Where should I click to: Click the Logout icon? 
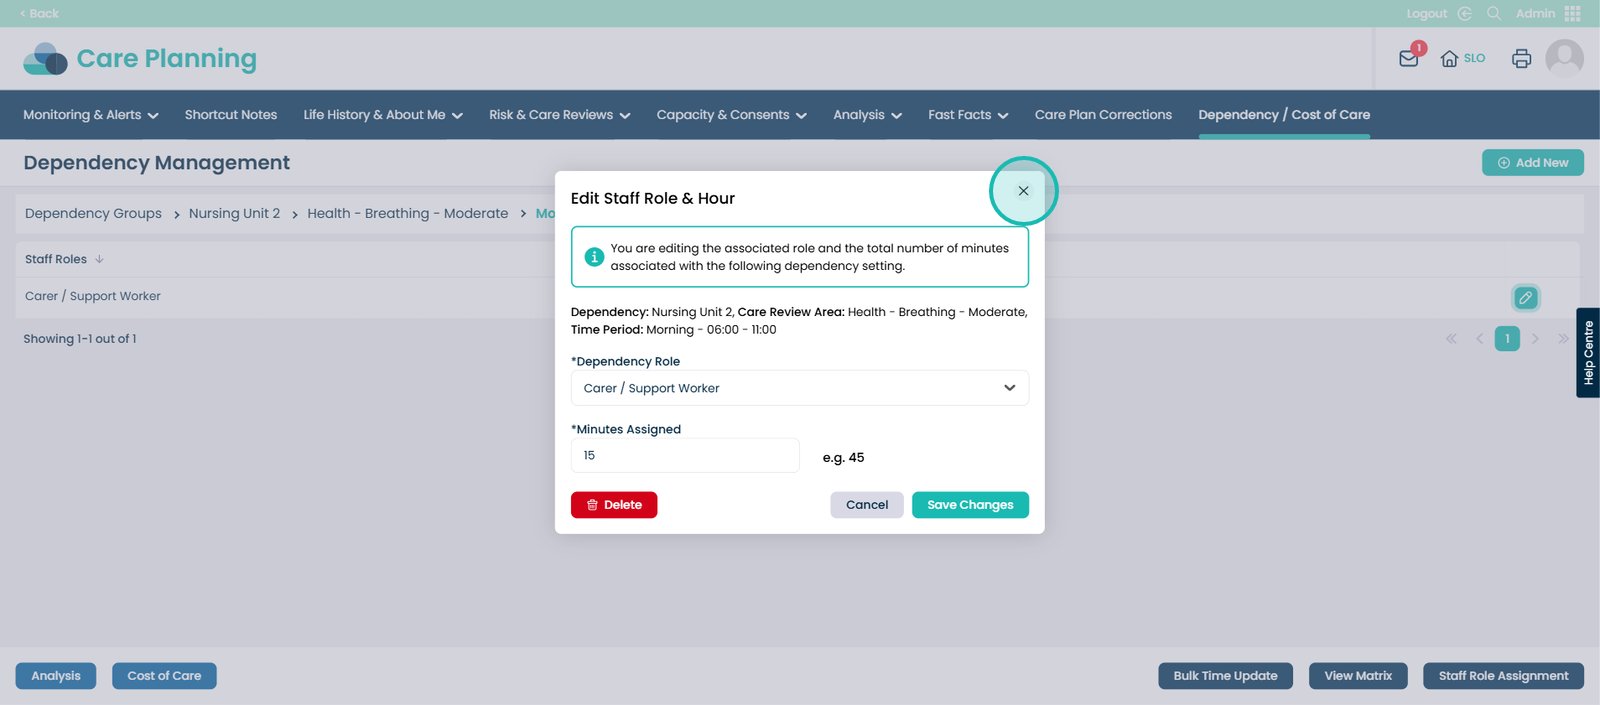(x=1464, y=13)
